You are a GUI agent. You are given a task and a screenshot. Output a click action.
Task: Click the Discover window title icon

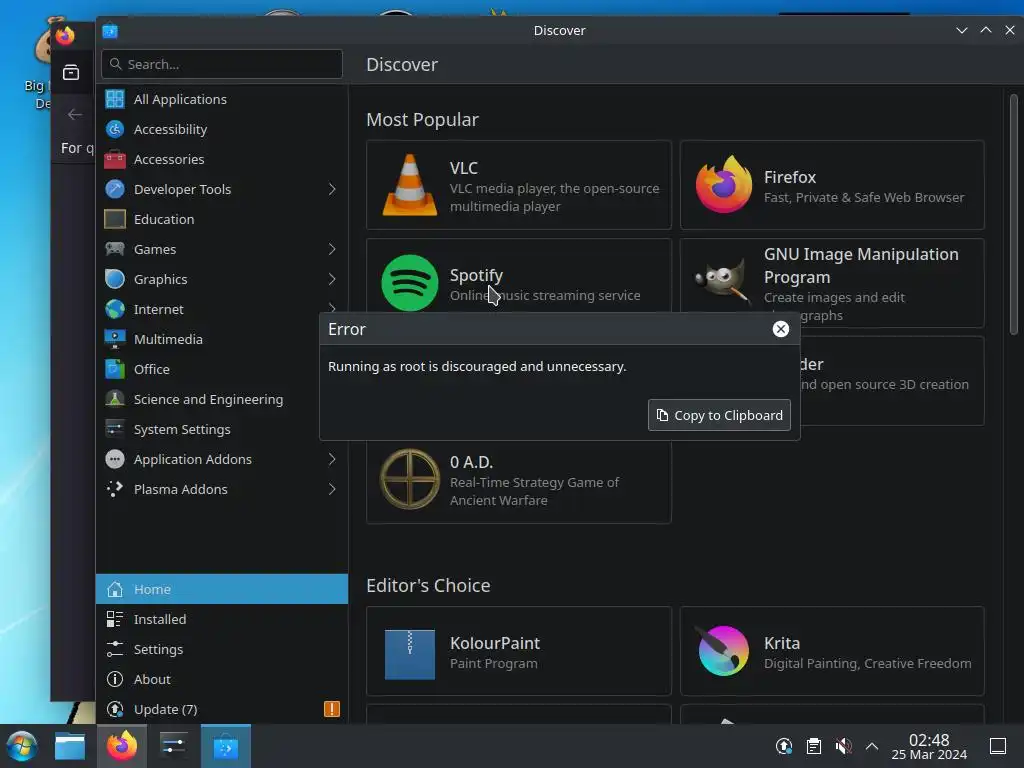(110, 31)
